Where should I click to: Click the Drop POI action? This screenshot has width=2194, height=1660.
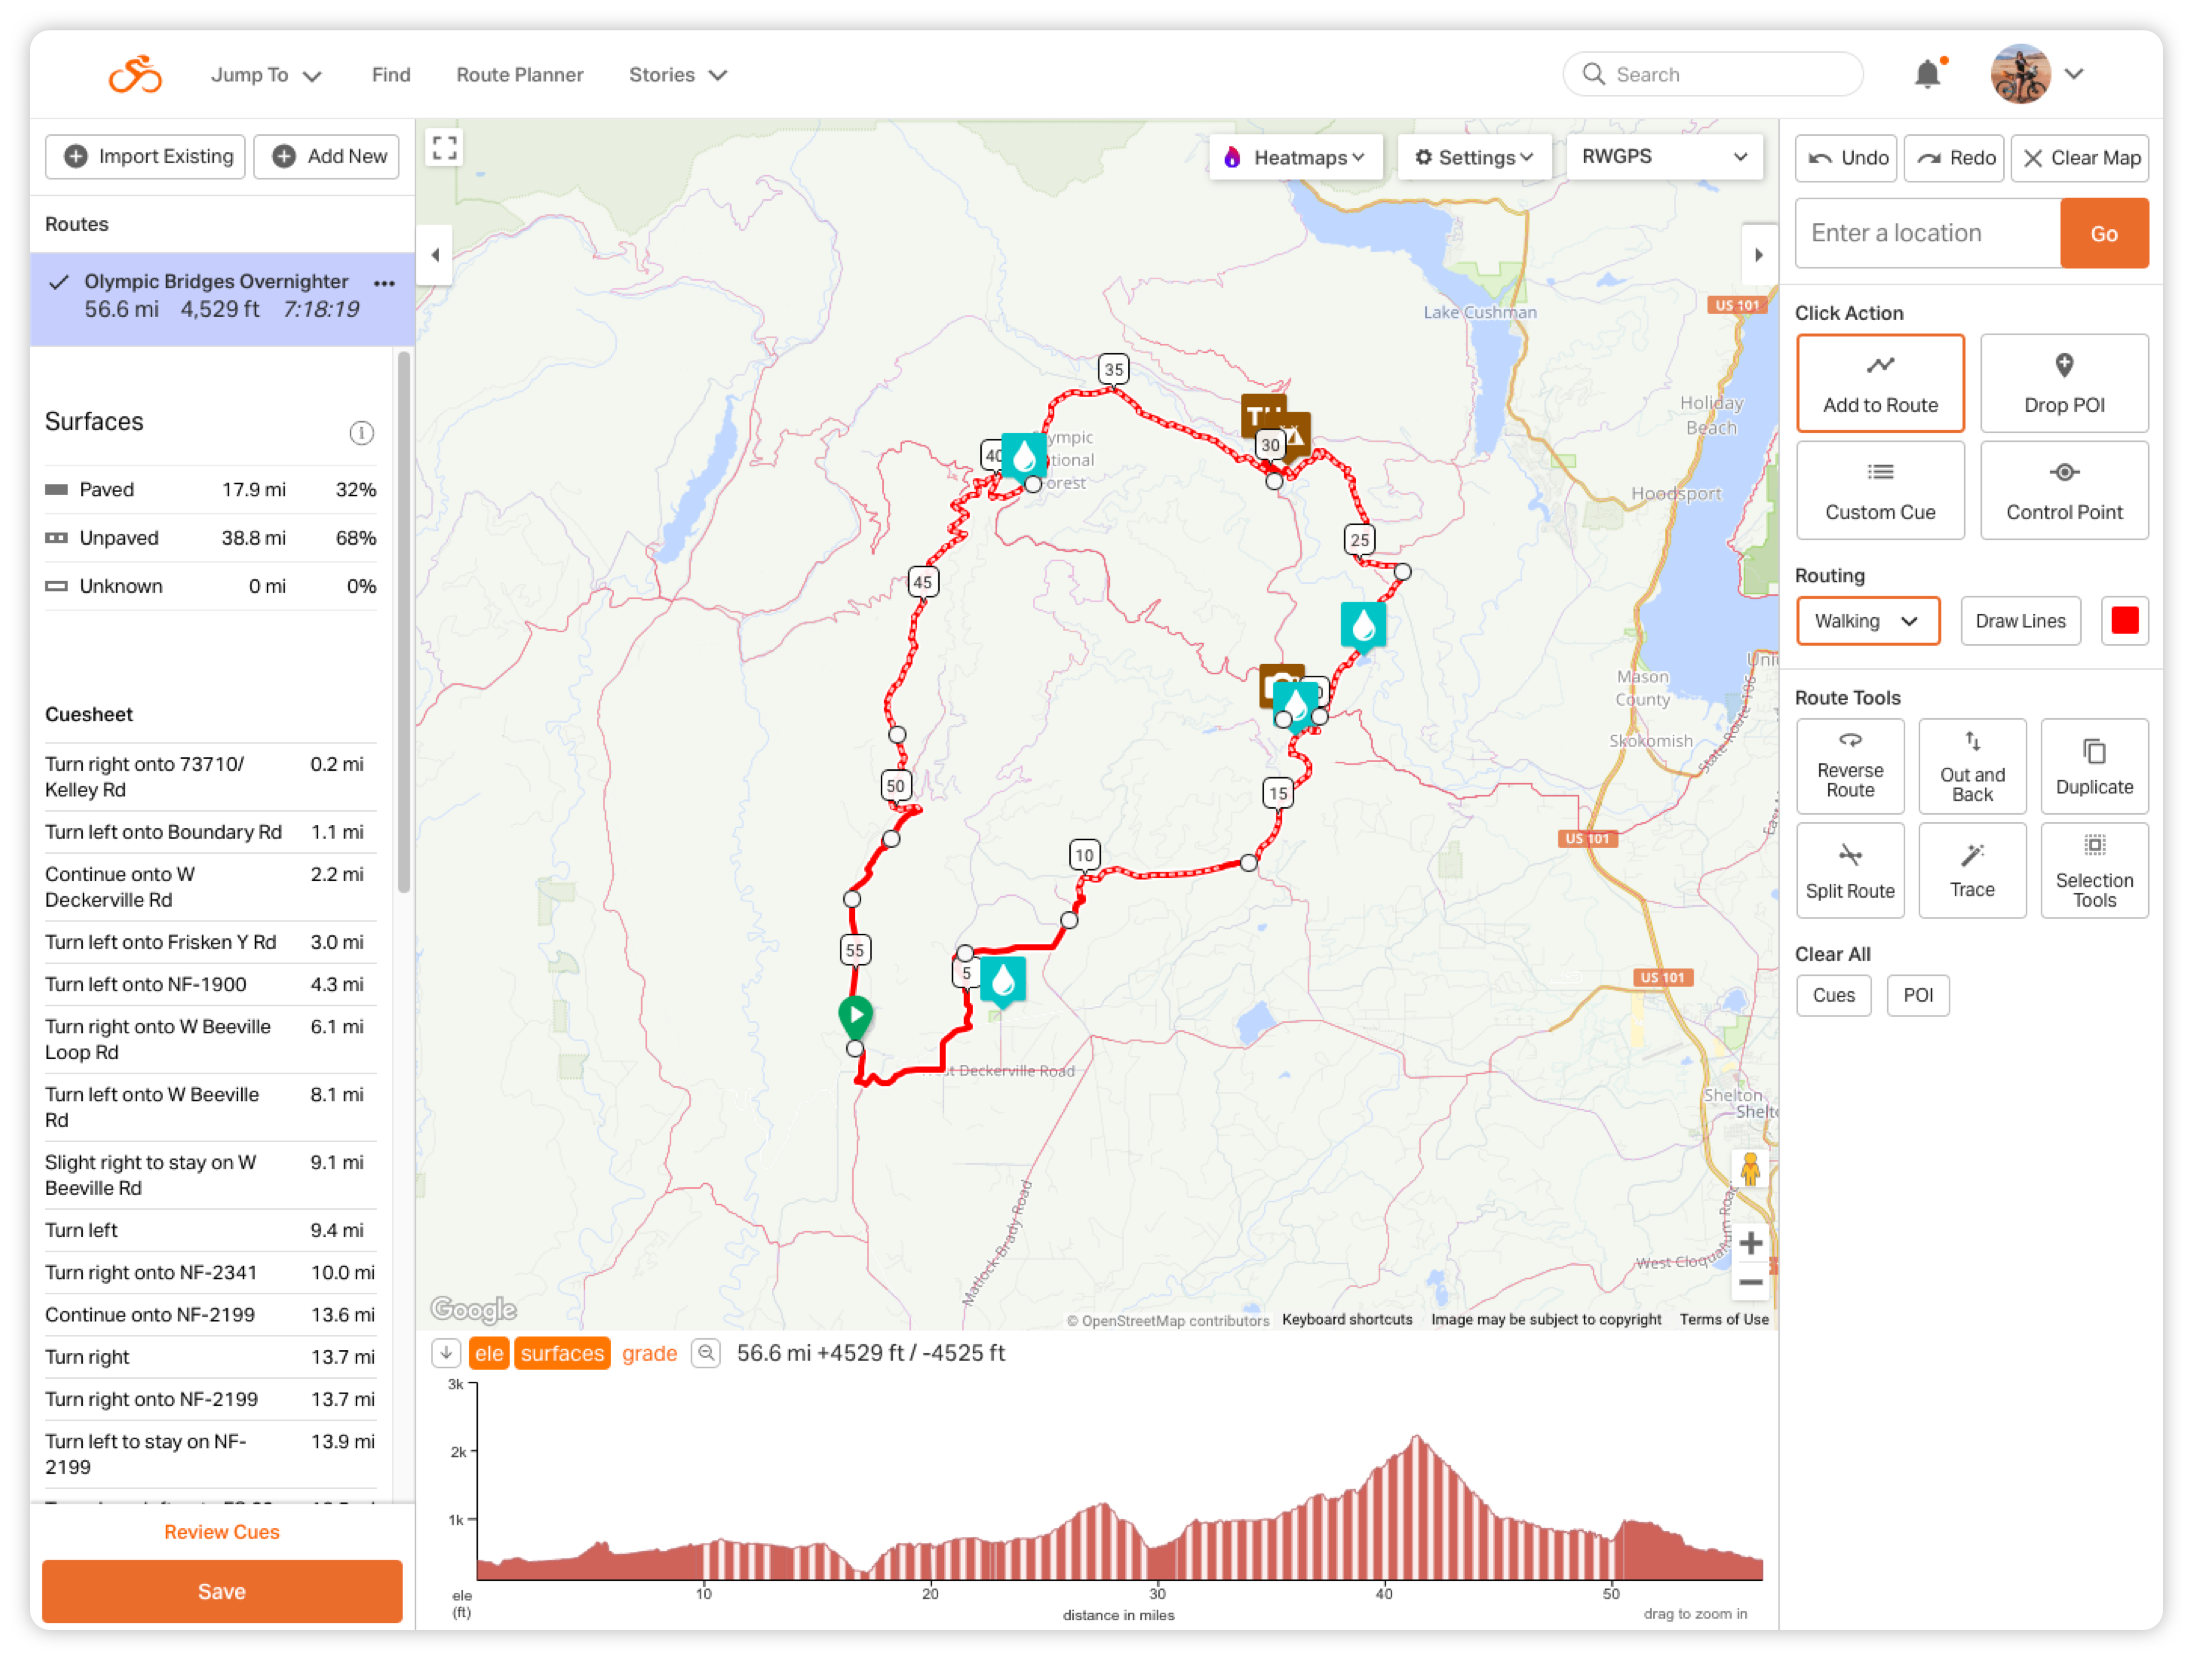(2063, 383)
